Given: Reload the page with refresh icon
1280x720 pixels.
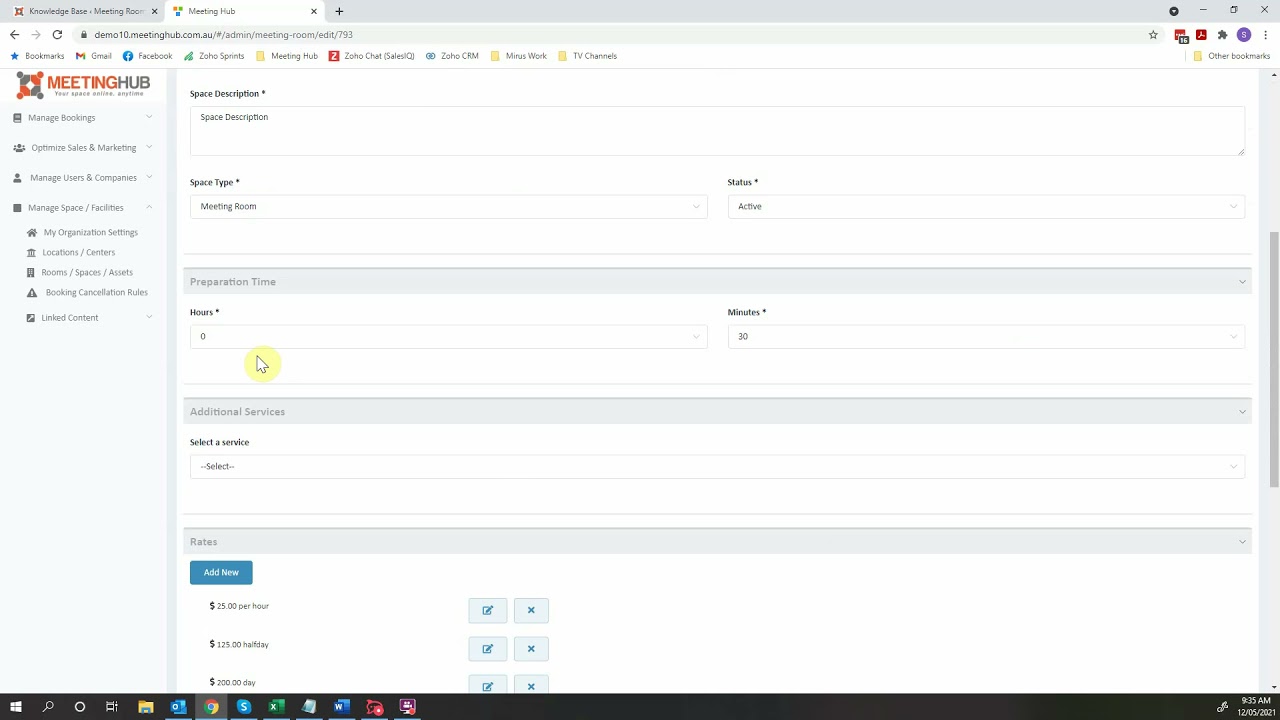Looking at the screenshot, I should [57, 34].
